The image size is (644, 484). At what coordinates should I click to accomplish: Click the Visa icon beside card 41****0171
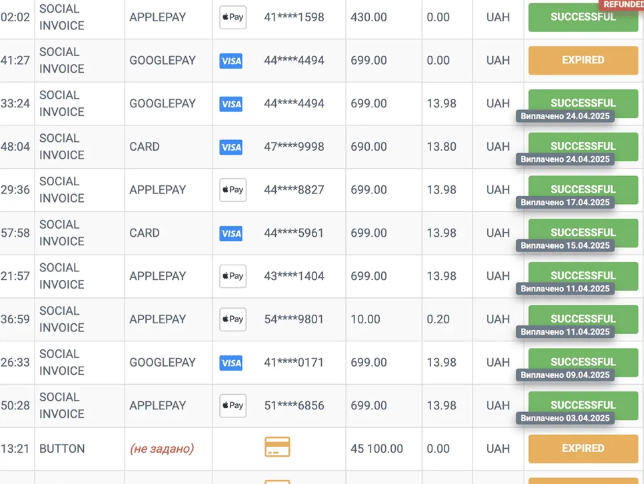(231, 363)
